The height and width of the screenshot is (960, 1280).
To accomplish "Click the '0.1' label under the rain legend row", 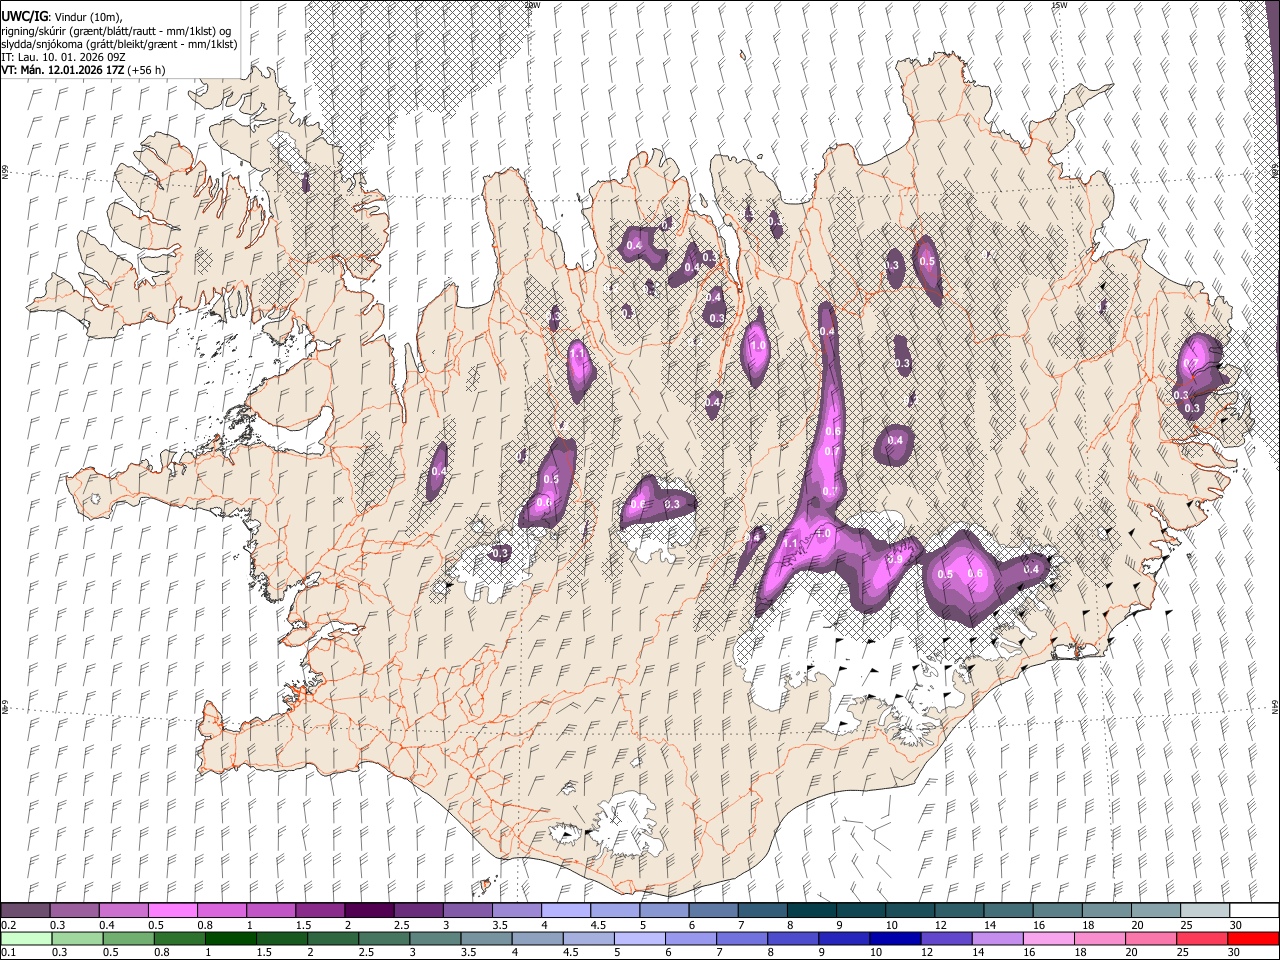I will [x=7, y=953].
